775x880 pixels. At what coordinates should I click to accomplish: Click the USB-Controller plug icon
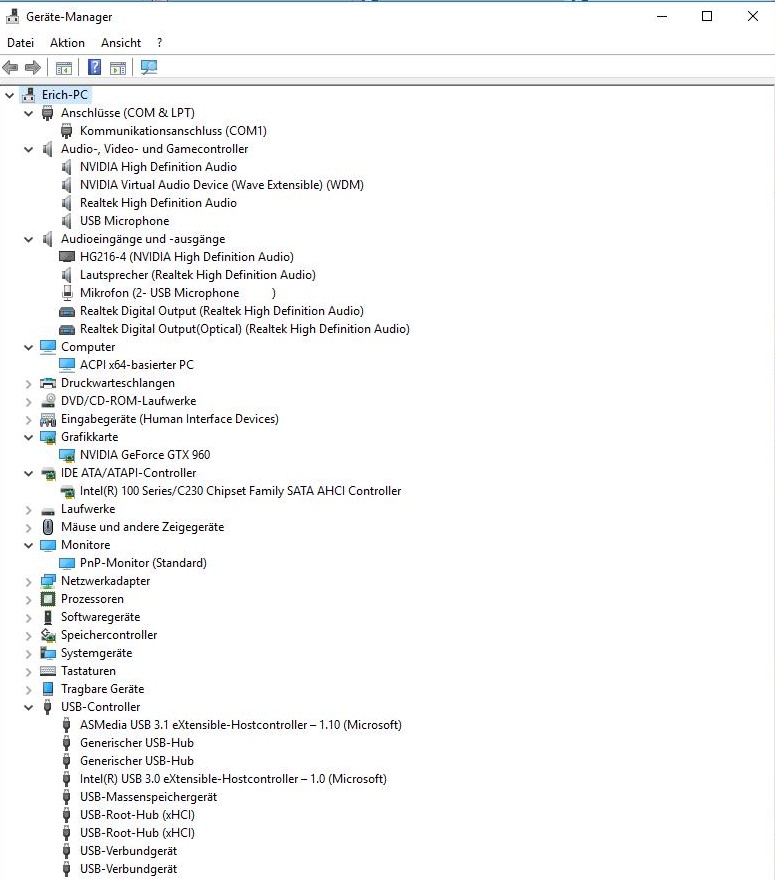(48, 707)
